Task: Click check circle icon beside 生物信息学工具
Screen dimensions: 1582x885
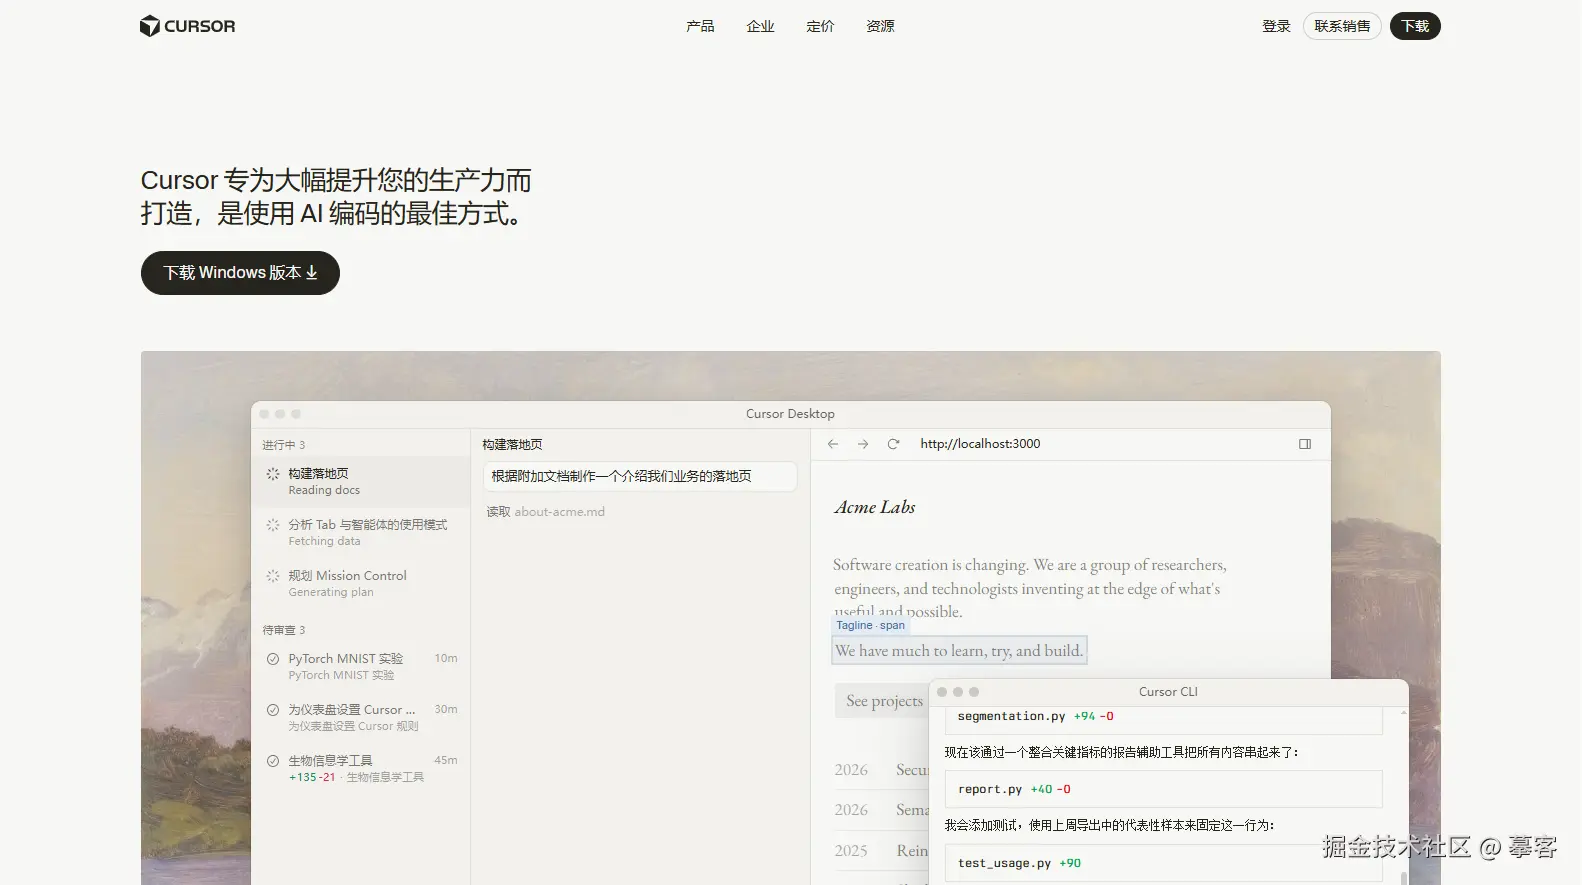Action: 273,761
